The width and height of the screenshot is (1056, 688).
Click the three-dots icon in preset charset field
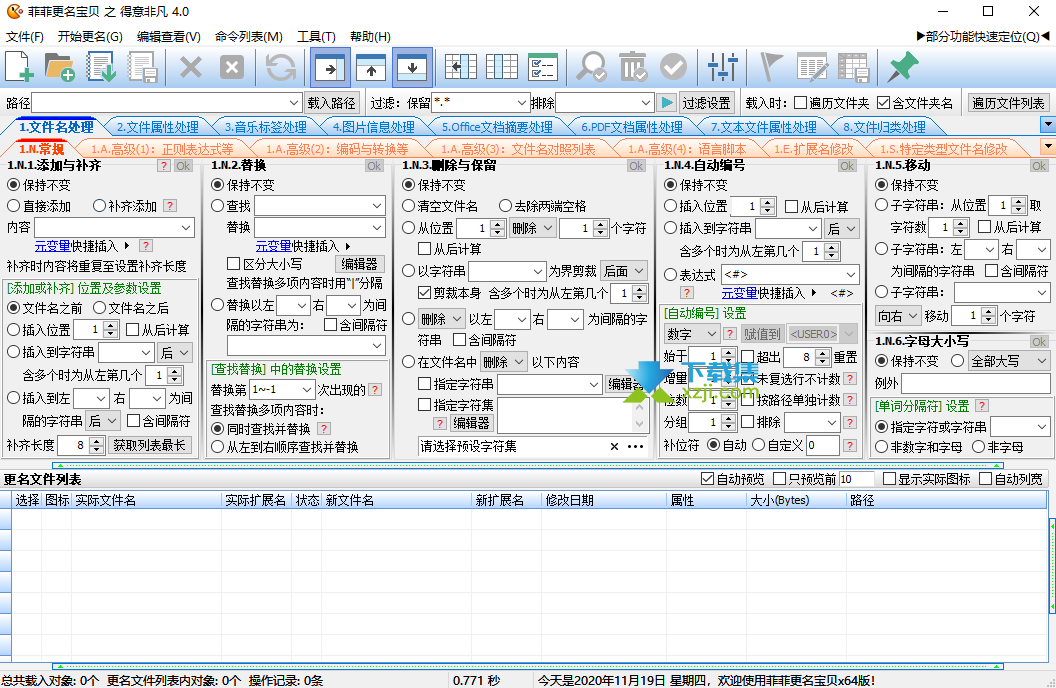(x=635, y=446)
